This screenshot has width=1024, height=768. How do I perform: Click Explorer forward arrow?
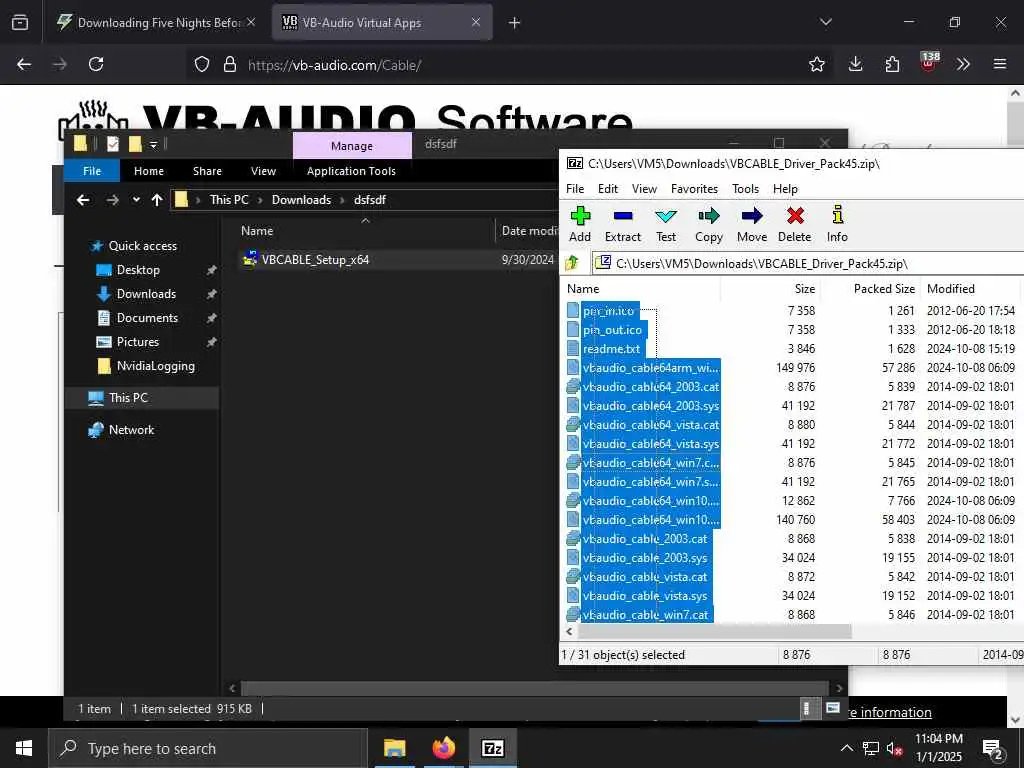click(112, 200)
